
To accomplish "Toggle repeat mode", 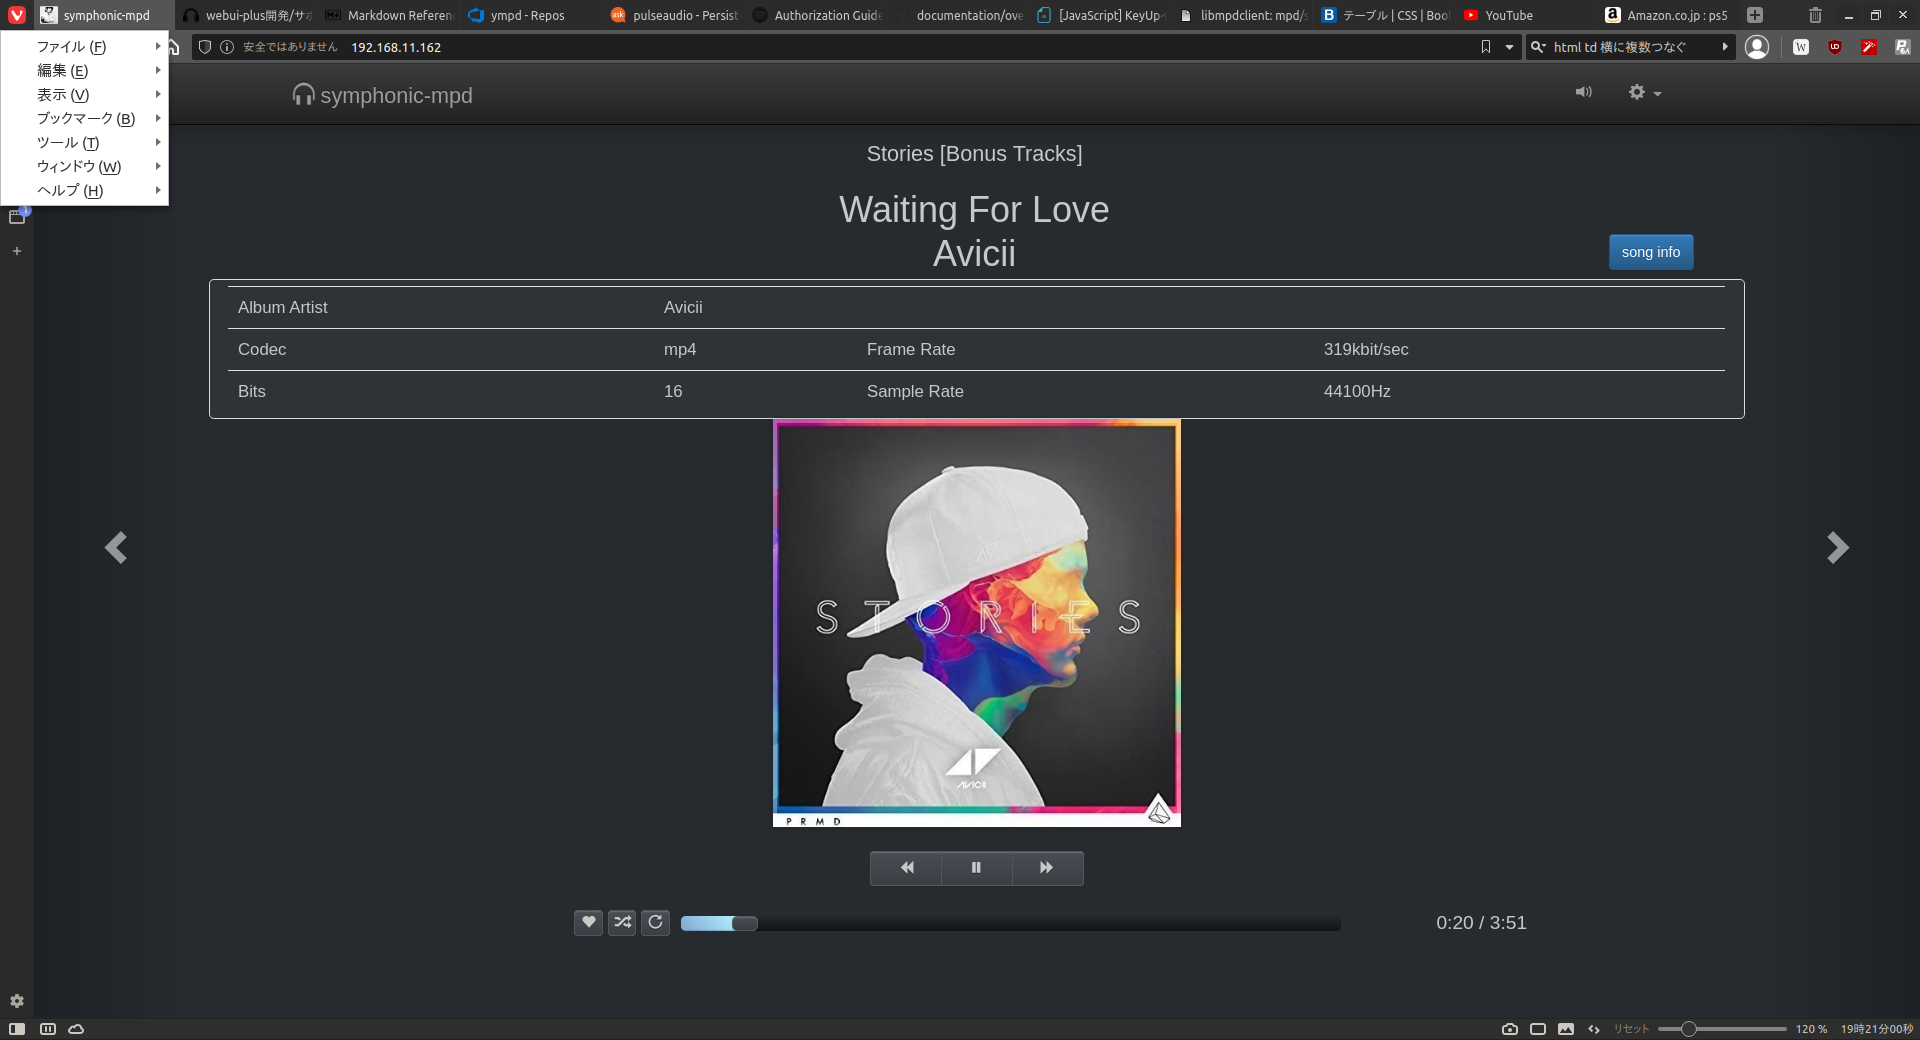I will (655, 922).
